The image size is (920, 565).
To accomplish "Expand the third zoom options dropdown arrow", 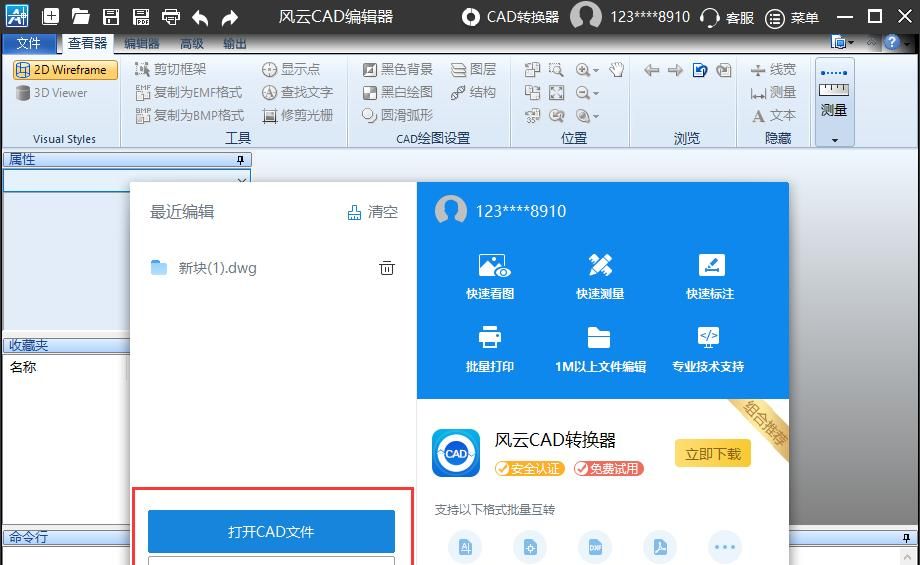I will pos(596,116).
